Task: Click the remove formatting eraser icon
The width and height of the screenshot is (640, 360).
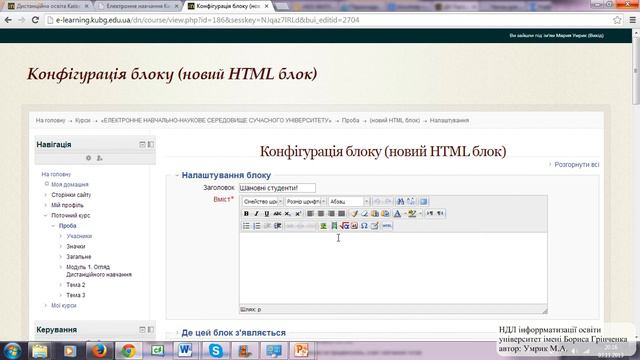Action: coord(364,213)
